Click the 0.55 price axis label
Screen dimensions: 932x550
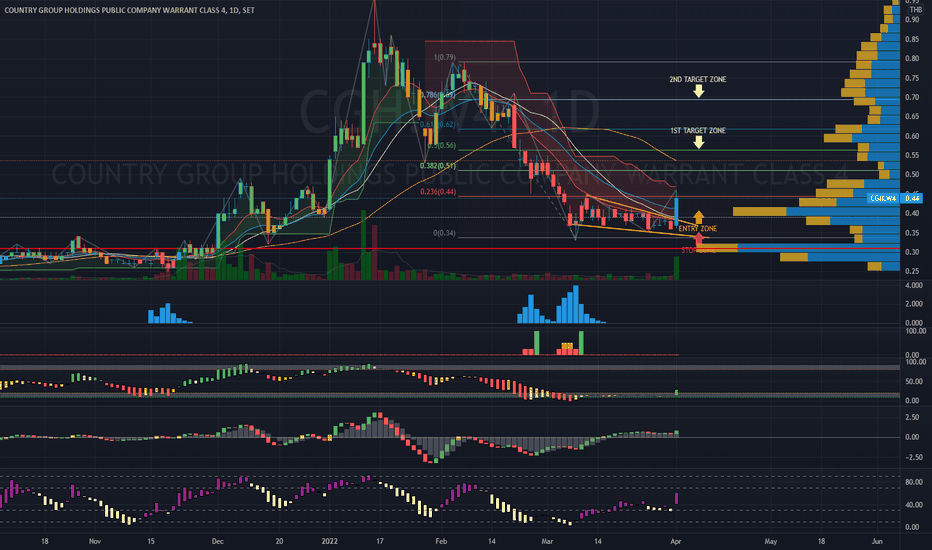912,155
